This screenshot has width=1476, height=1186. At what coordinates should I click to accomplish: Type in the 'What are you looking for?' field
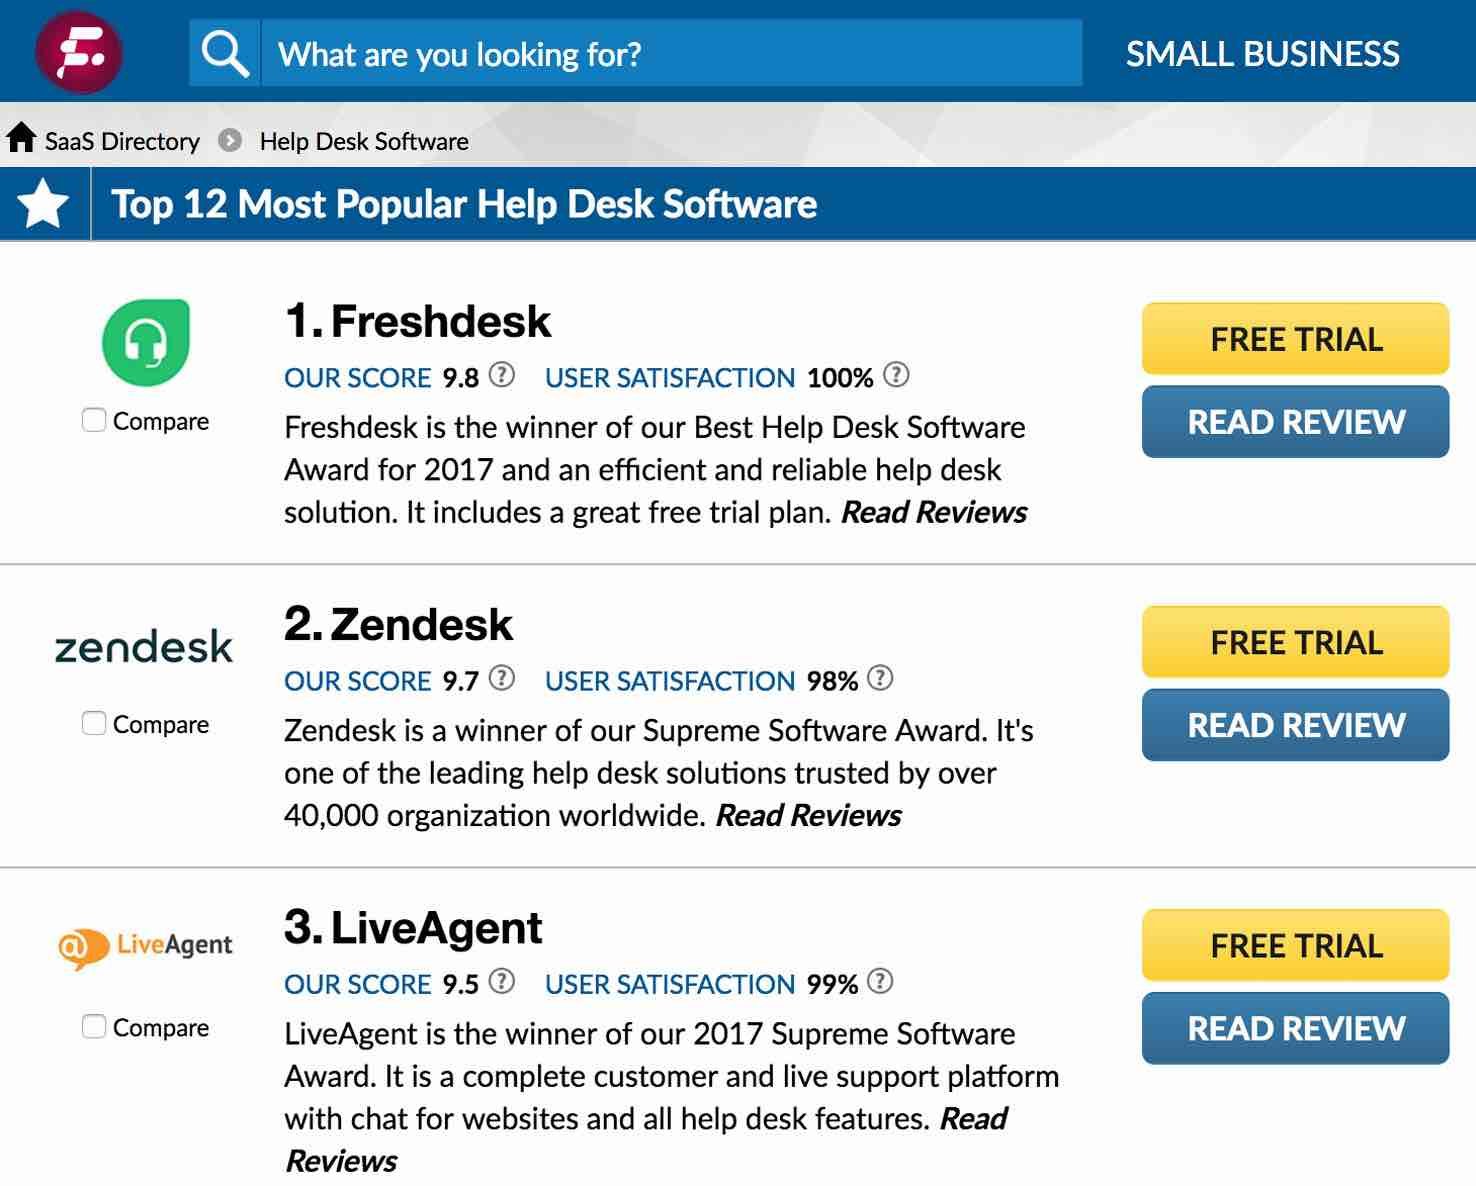670,54
